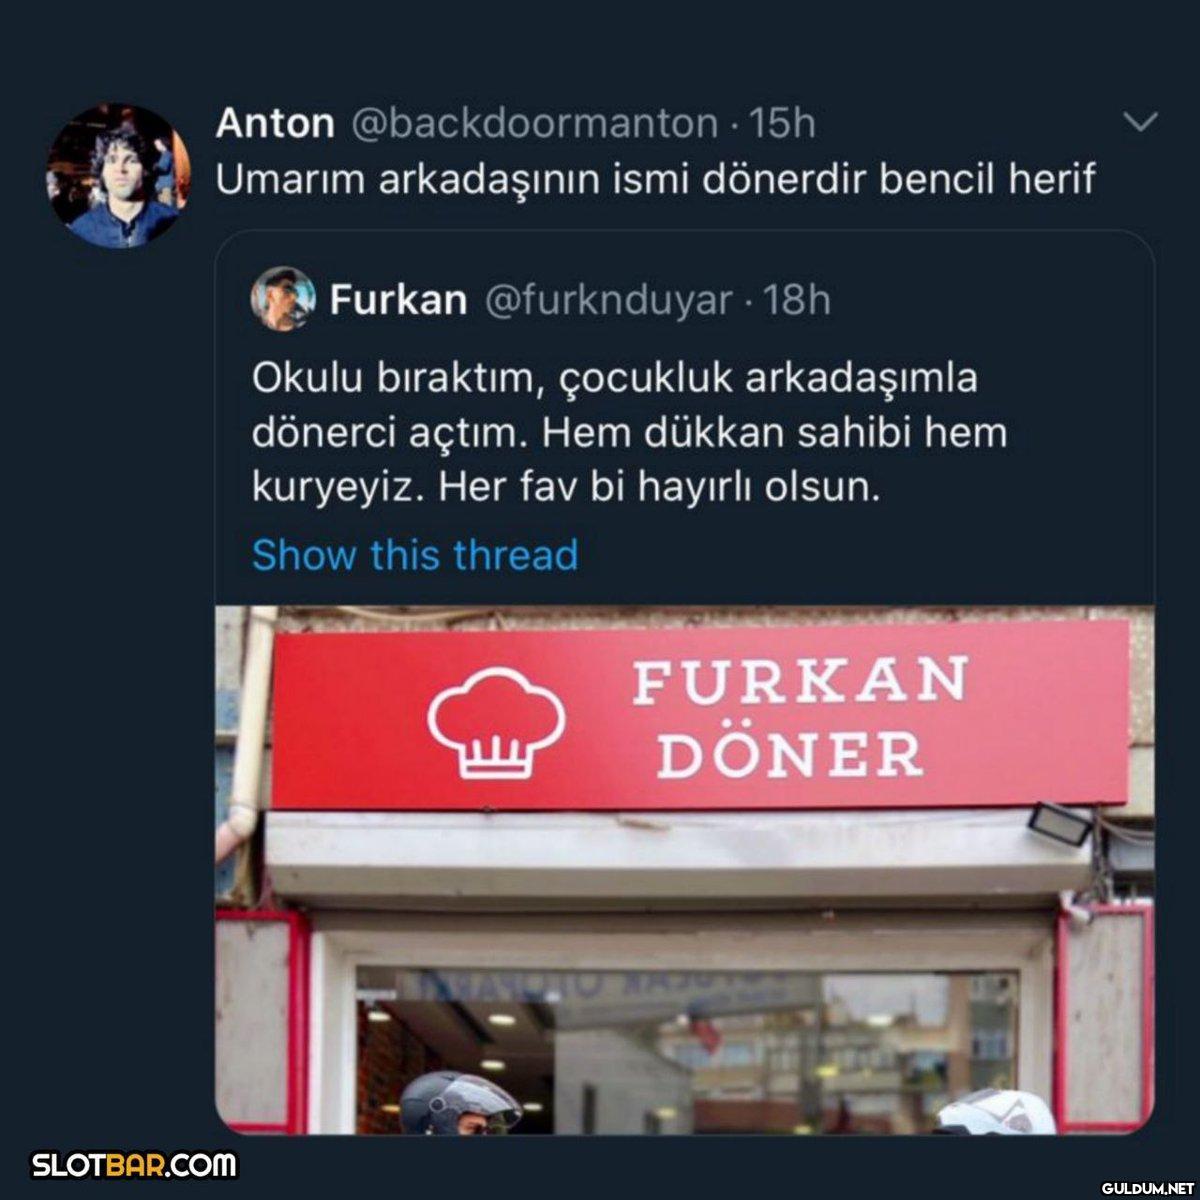Click Anton's tweet text about dönerdir
This screenshot has width=1200, height=1200.
click(x=656, y=179)
